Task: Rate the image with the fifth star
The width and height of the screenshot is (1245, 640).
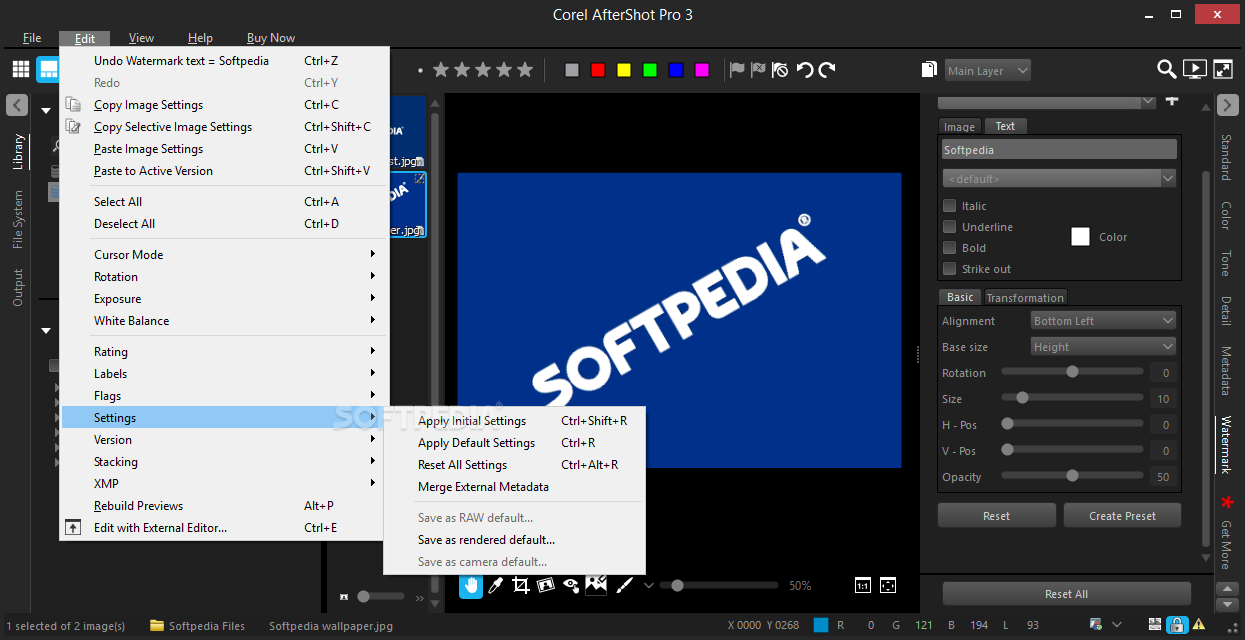Action: pyautogui.click(x=527, y=70)
